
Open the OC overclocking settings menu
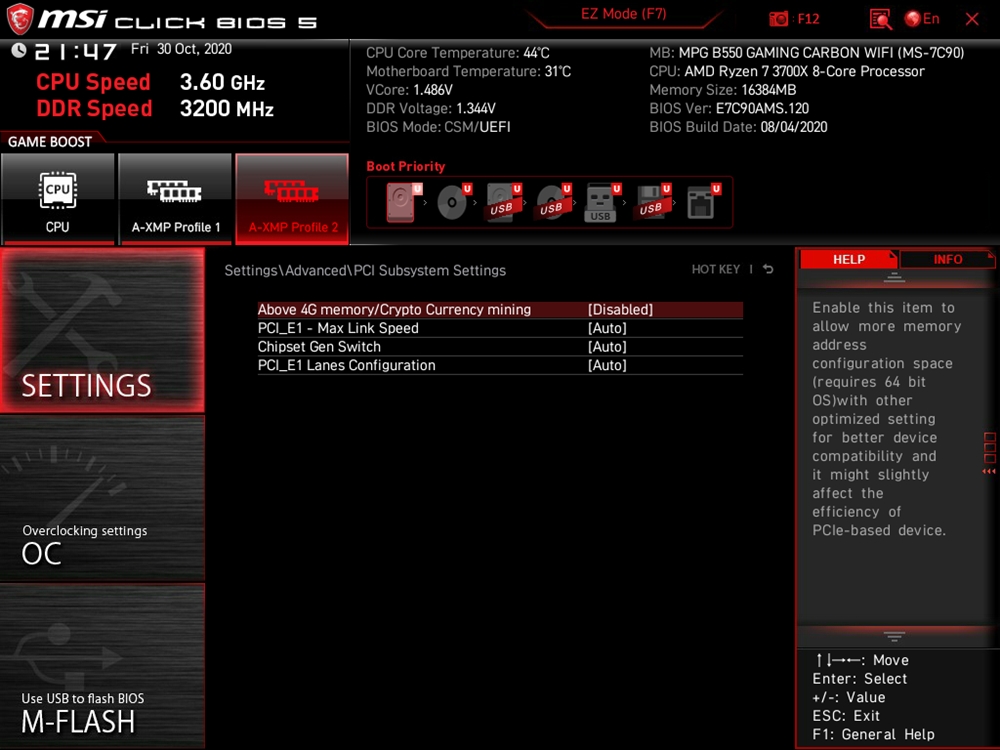(102, 498)
